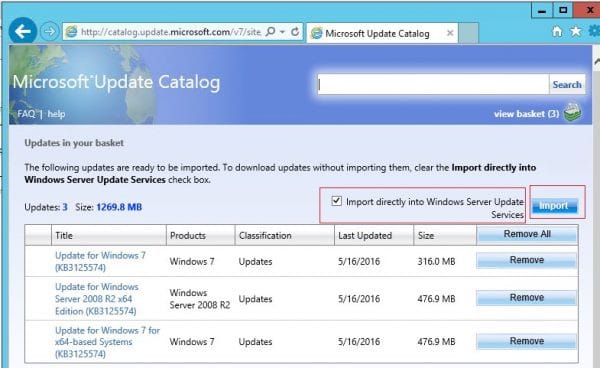Click the Windows Server 2008 R2 product cell
This screenshot has width=600, height=368.
(x=200, y=299)
